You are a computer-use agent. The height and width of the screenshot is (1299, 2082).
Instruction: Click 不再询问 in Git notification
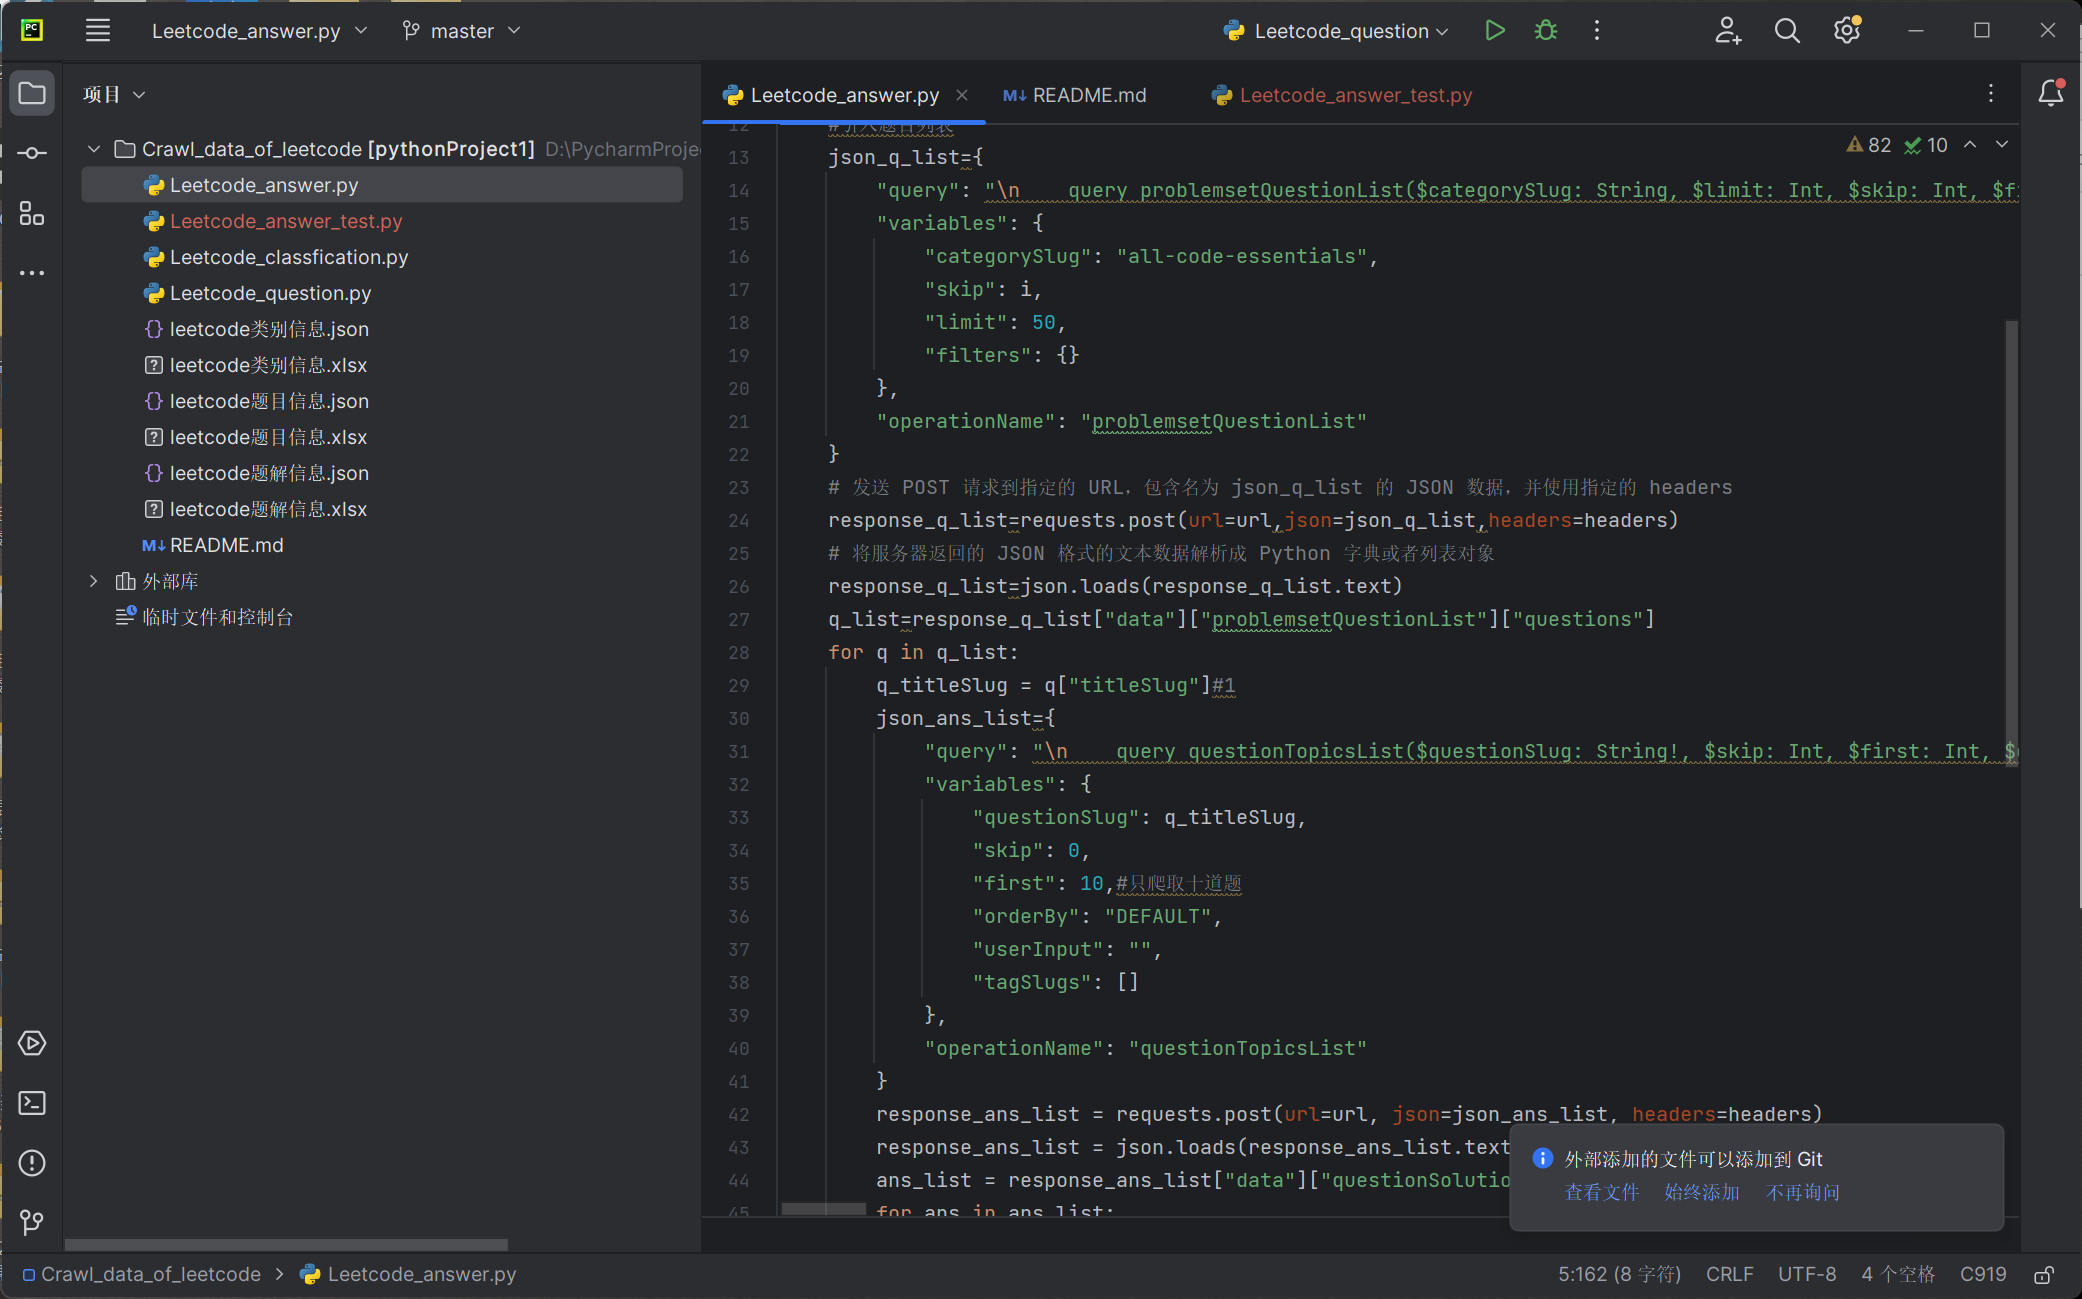click(x=1802, y=1193)
